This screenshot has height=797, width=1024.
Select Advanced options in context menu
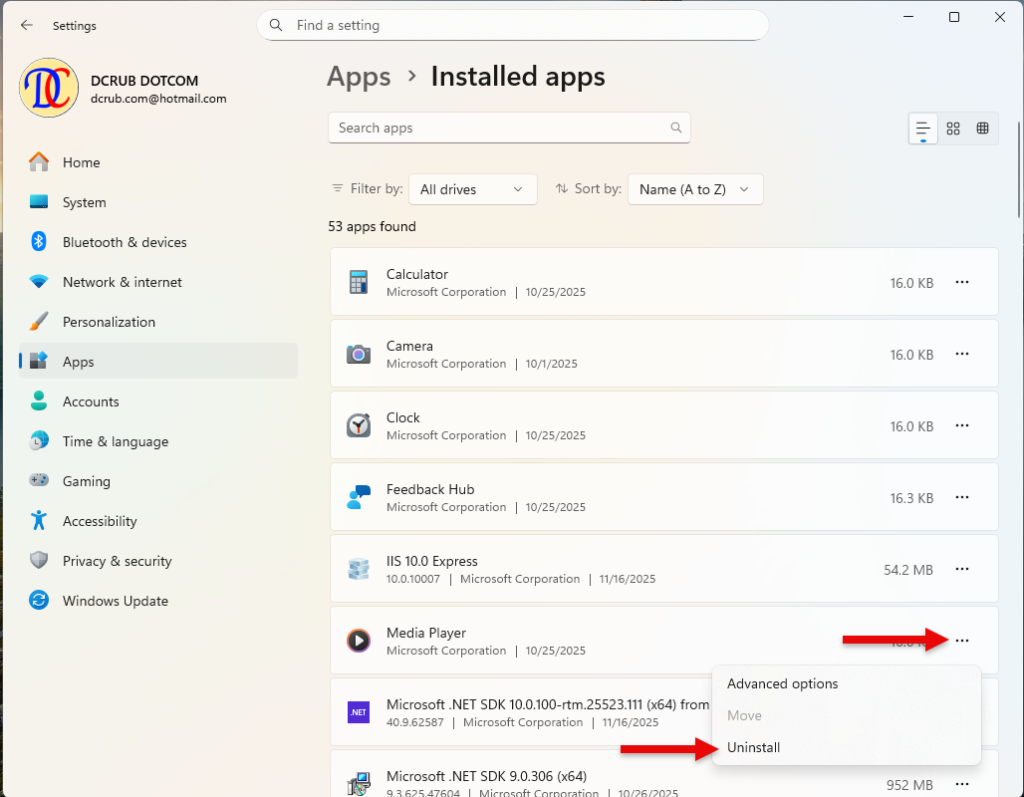click(x=782, y=684)
